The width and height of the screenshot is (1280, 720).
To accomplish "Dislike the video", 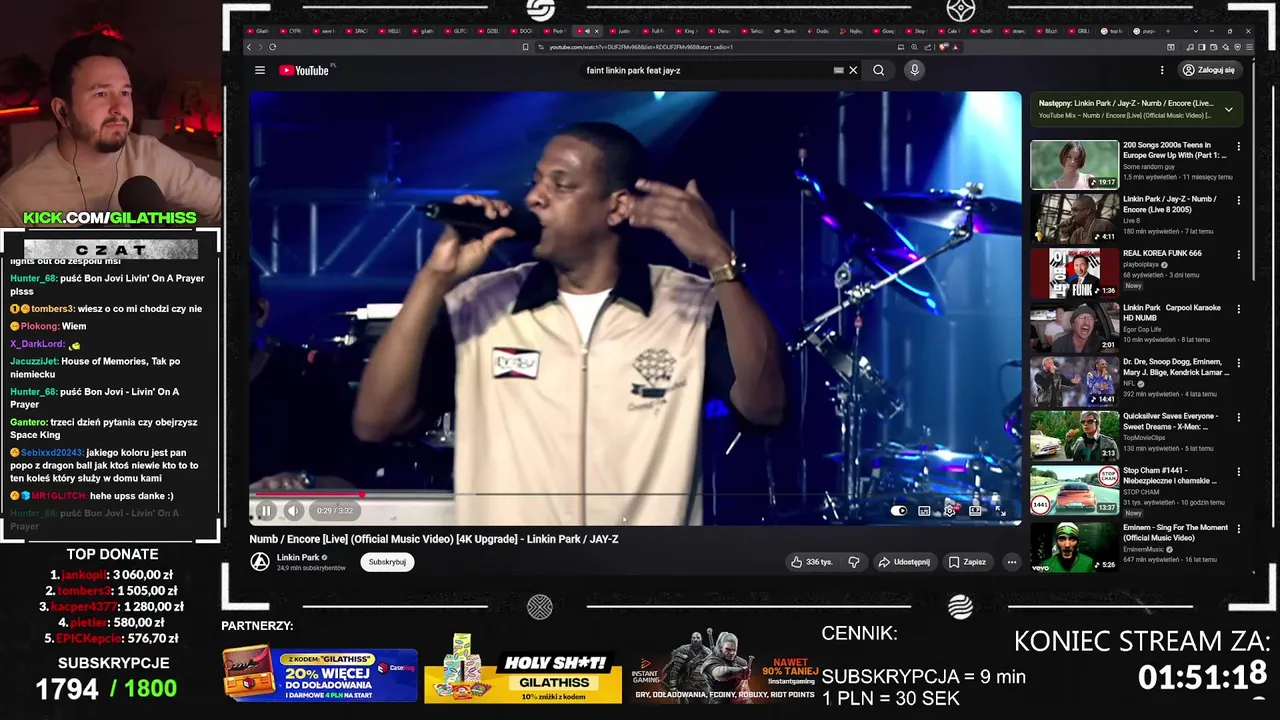I will tap(854, 562).
